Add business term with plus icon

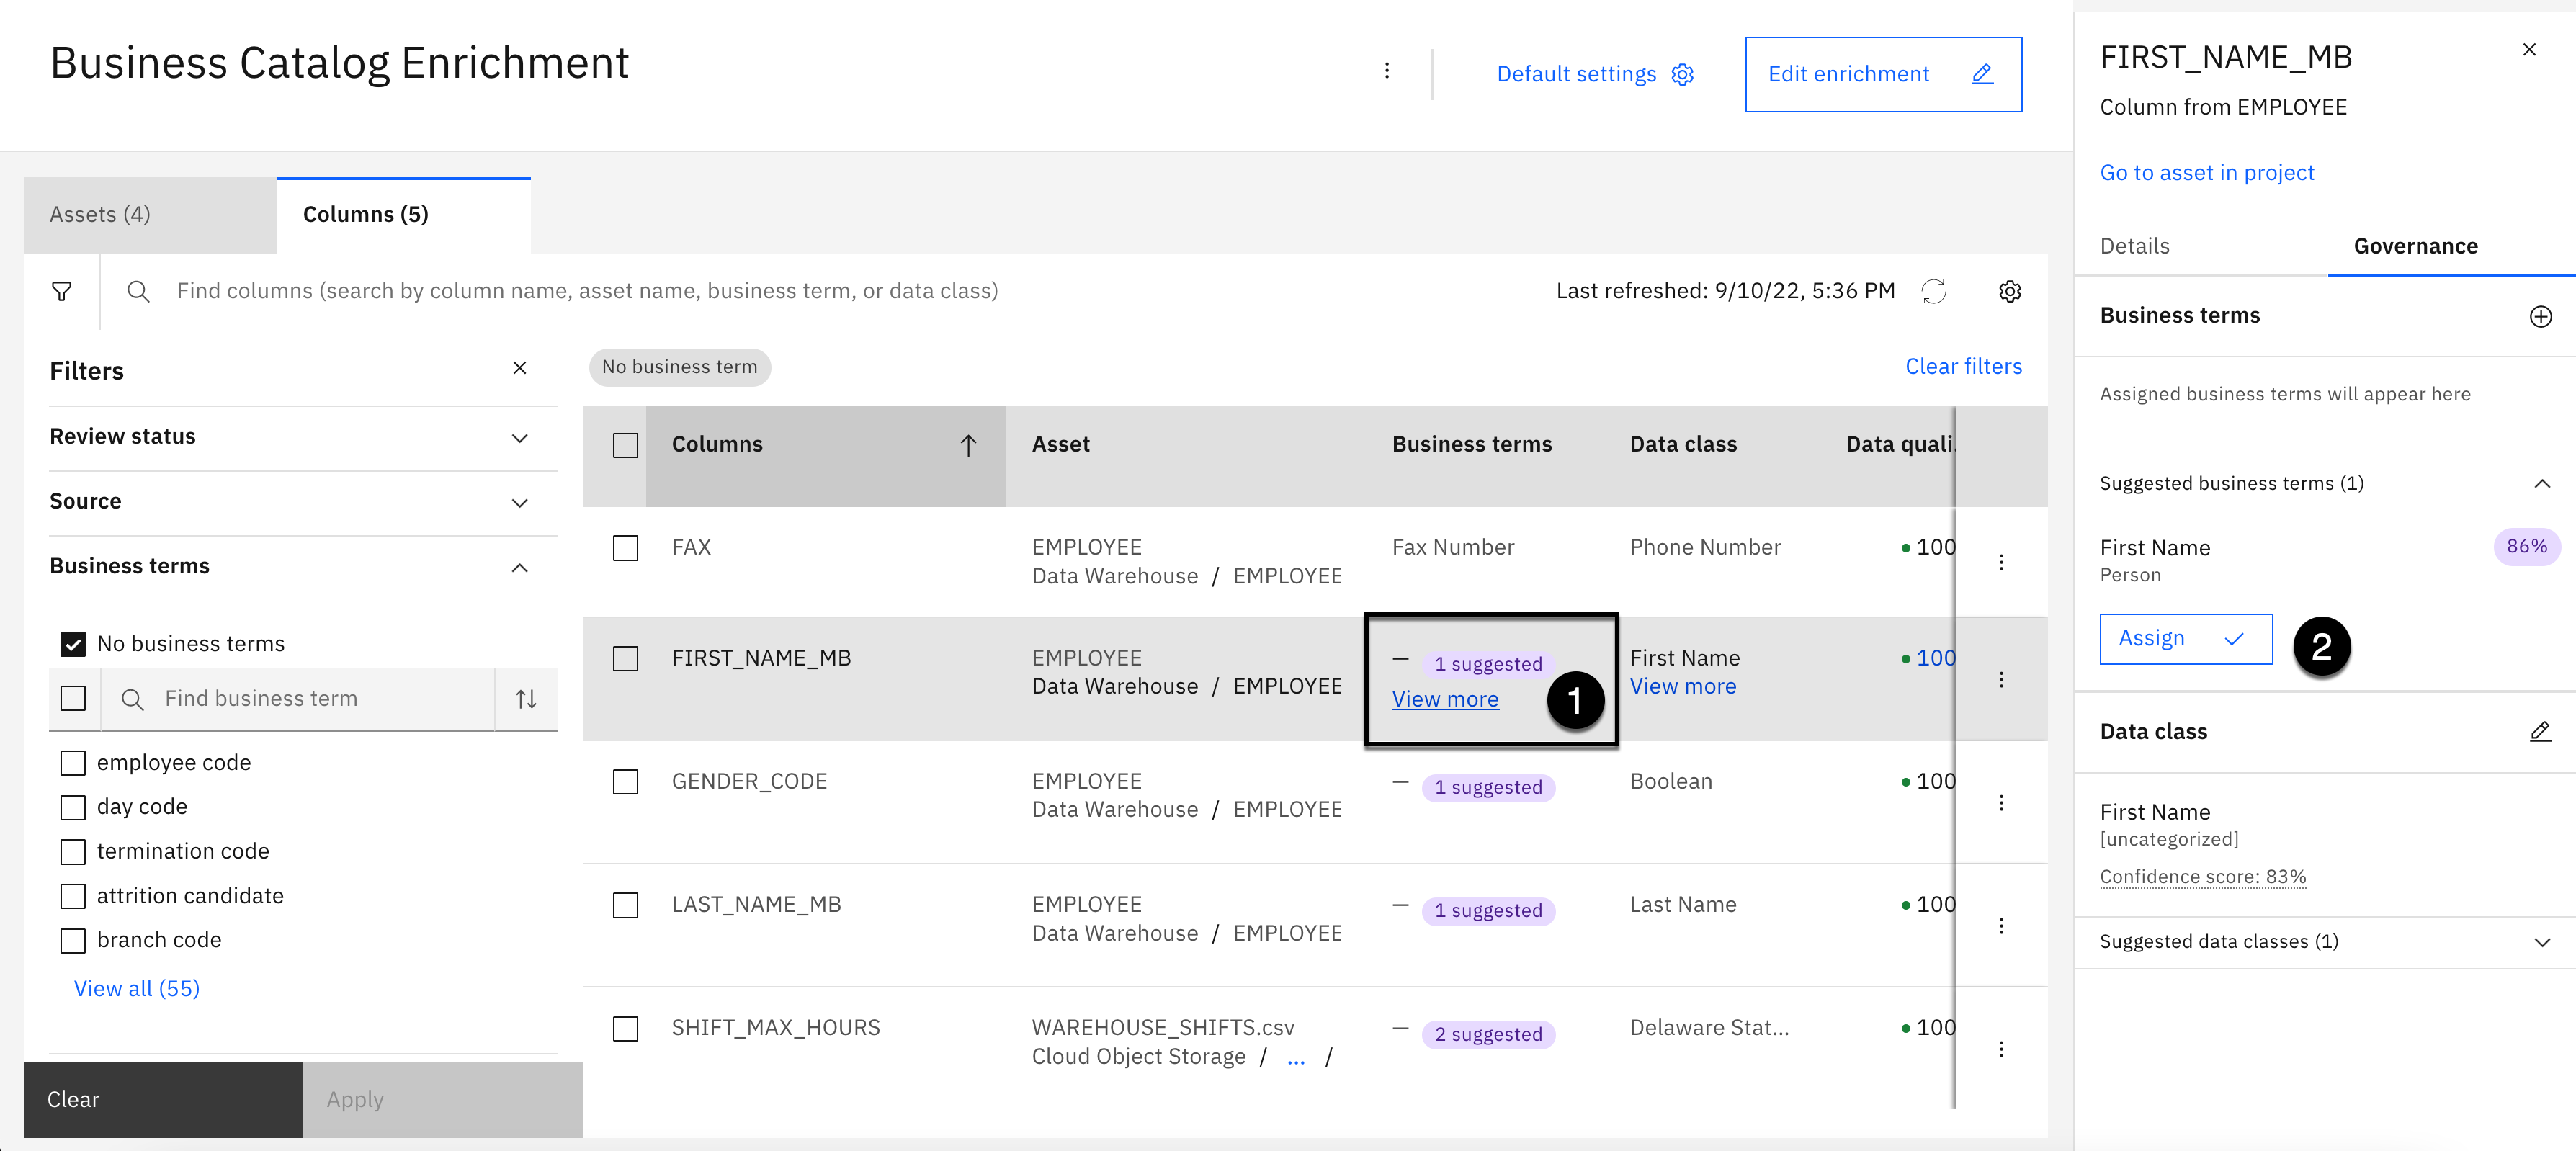coord(2540,316)
